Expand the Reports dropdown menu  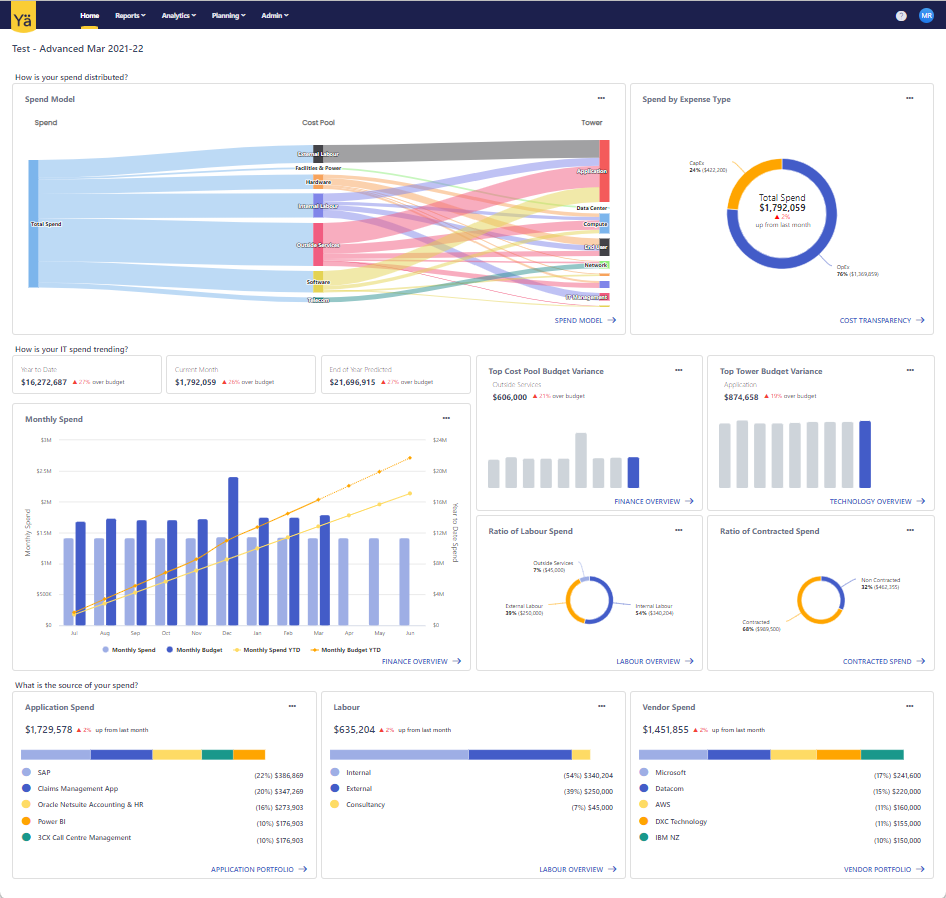130,16
